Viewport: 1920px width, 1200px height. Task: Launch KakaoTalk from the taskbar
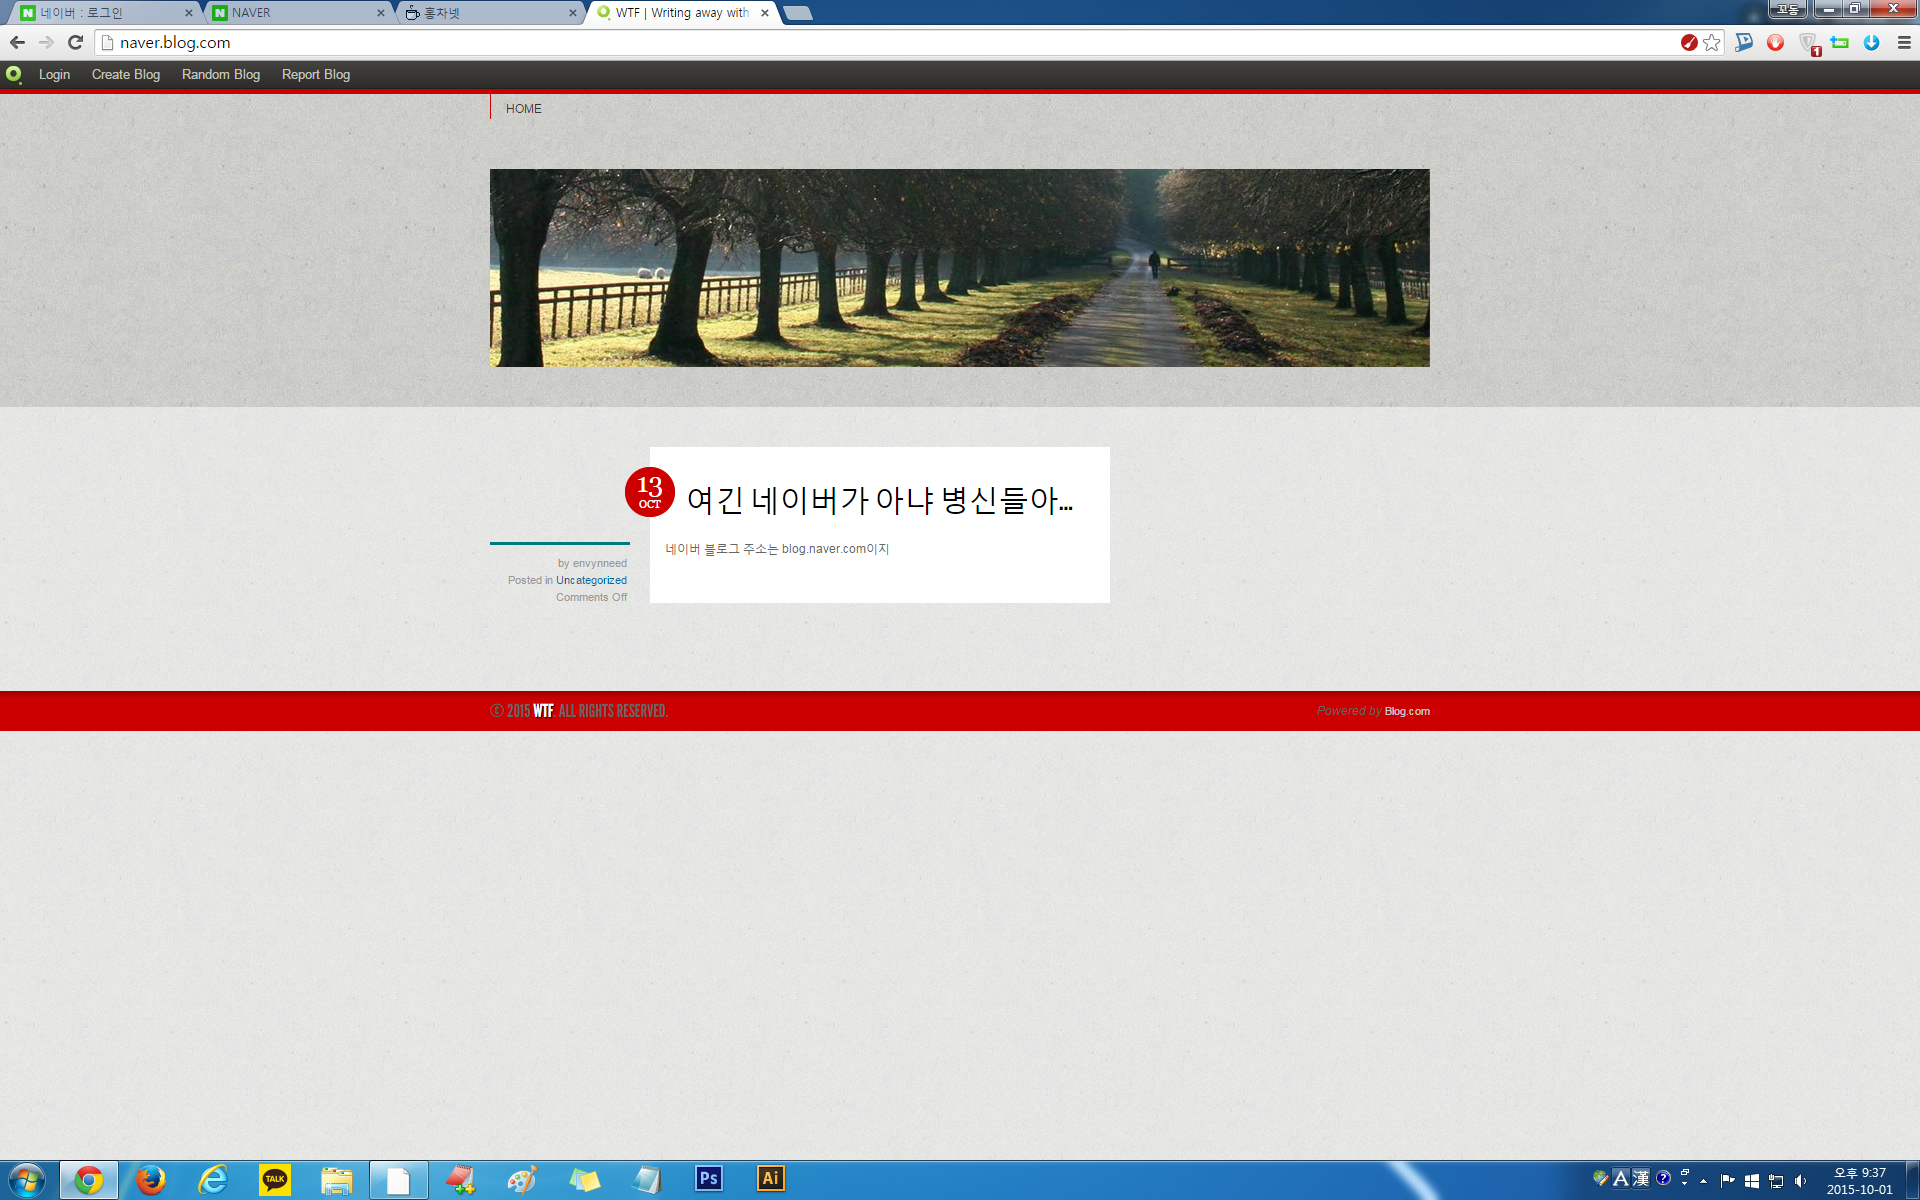[275, 1179]
